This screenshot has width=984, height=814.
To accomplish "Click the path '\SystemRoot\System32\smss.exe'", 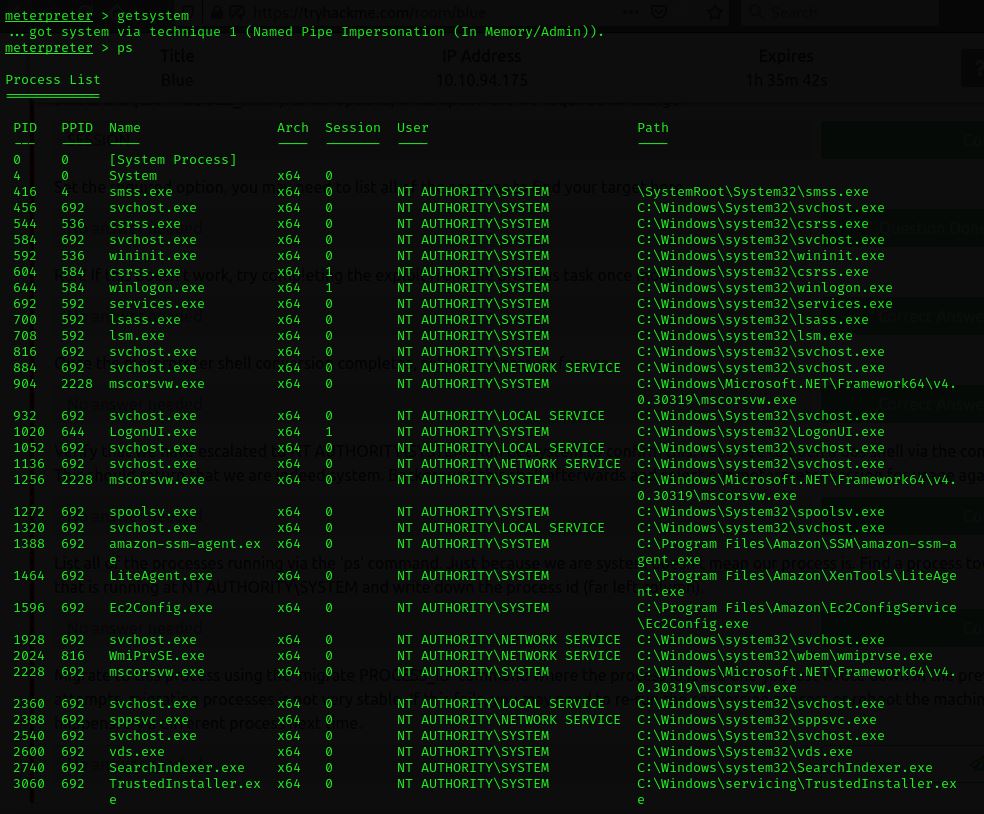I will (753, 191).
